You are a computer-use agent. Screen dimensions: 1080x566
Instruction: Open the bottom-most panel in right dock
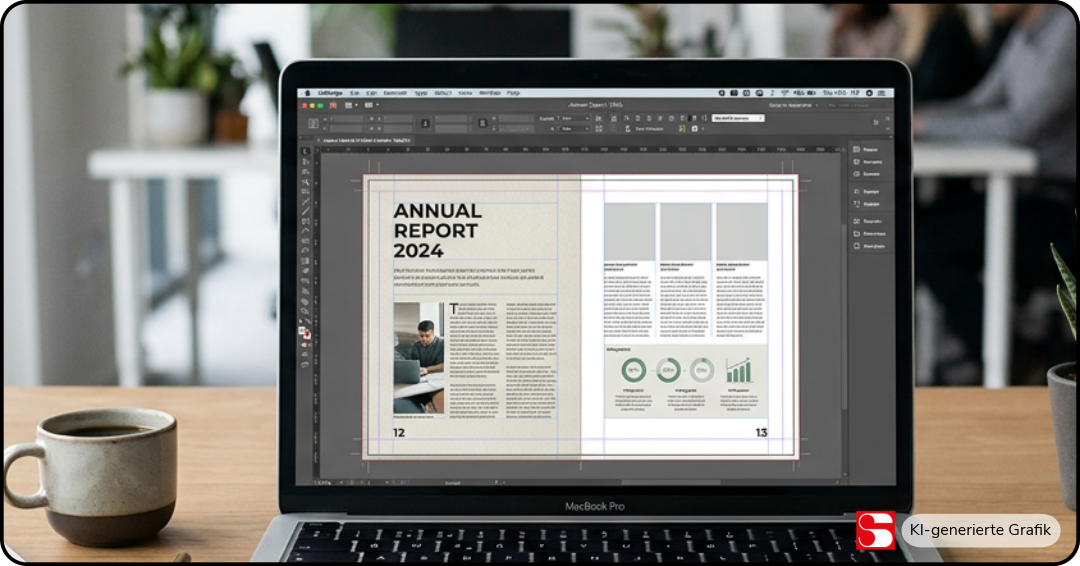coord(869,246)
